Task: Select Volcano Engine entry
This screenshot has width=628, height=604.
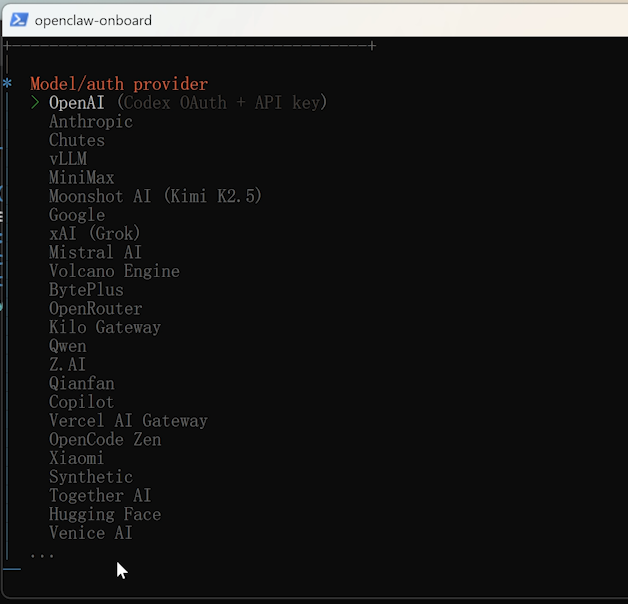Action: tap(114, 271)
